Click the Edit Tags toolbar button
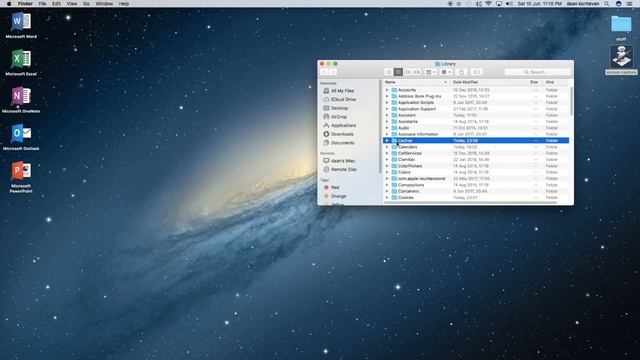The image size is (640, 360). (x=476, y=72)
